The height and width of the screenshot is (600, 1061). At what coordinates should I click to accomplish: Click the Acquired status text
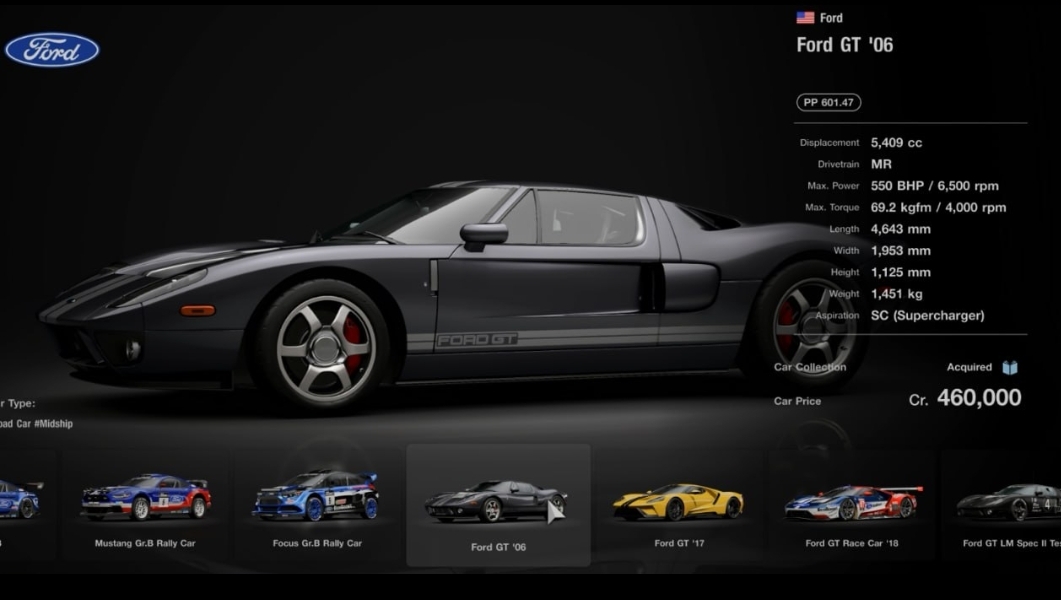pyautogui.click(x=969, y=367)
